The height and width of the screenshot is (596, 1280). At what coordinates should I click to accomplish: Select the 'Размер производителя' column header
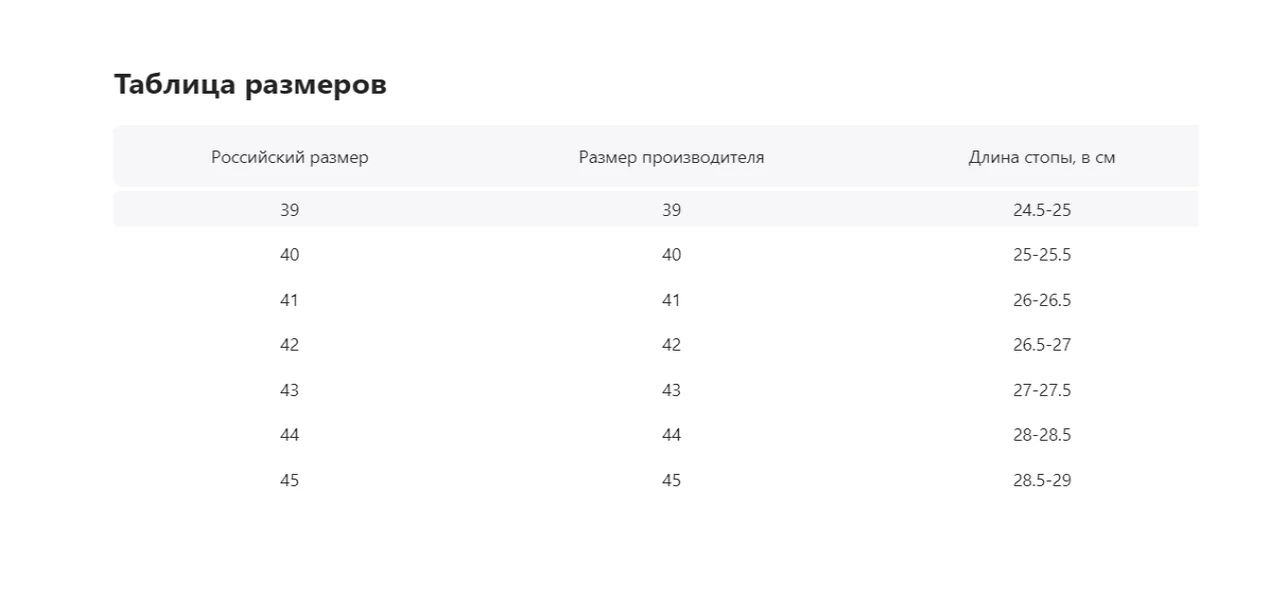tap(671, 157)
